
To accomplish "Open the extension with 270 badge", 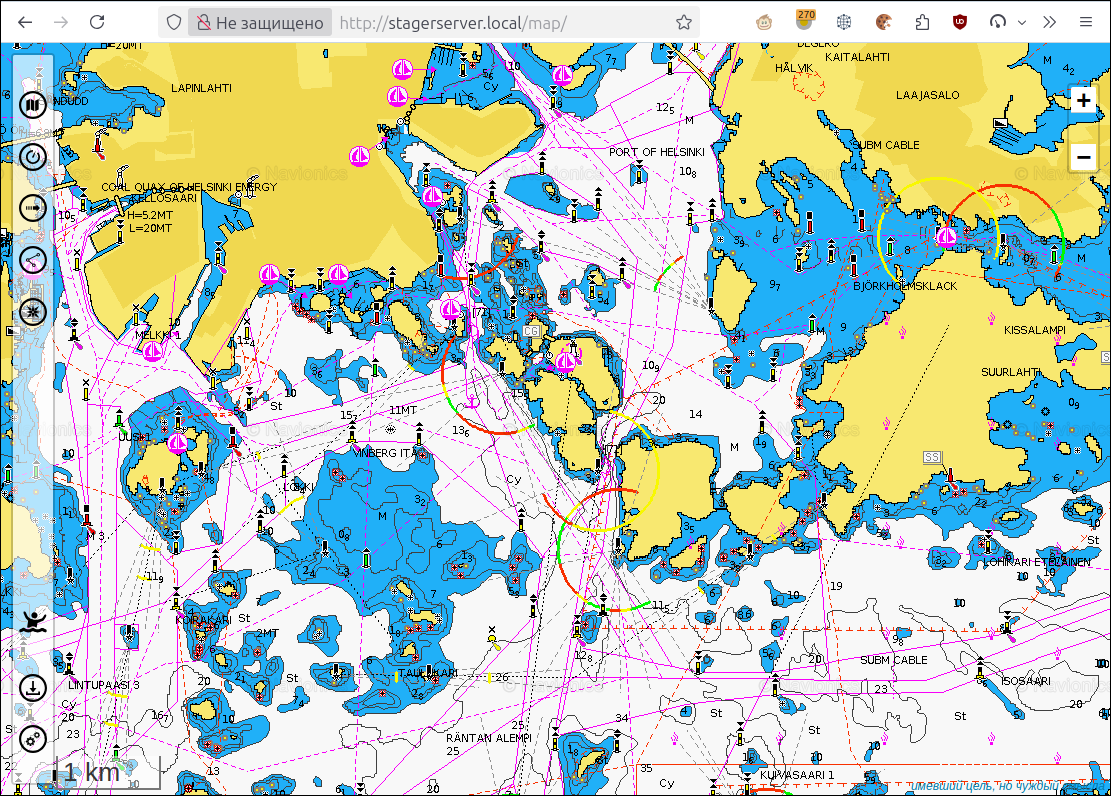I will pyautogui.click(x=803, y=21).
